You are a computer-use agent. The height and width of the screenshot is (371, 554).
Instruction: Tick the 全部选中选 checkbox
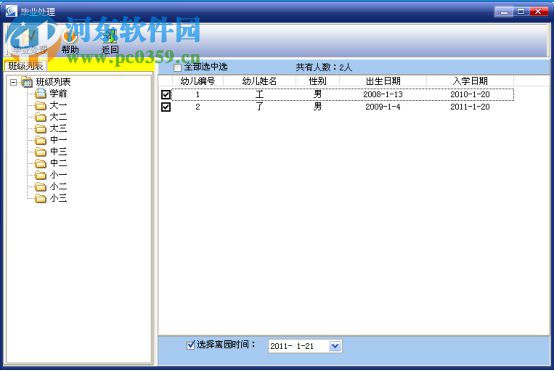177,67
